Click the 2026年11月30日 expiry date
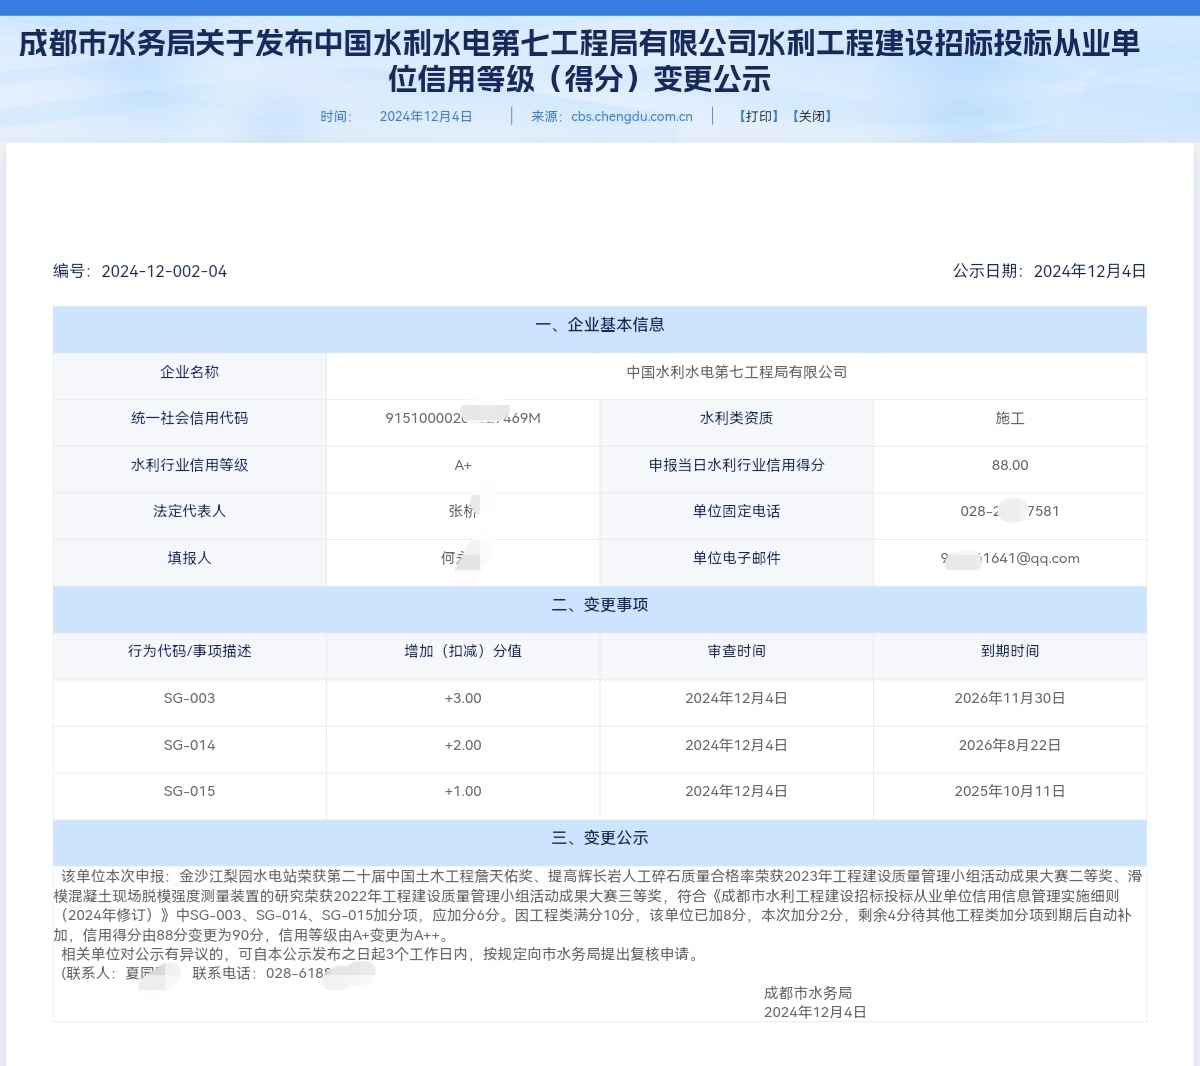The height and width of the screenshot is (1066, 1200). (1010, 698)
